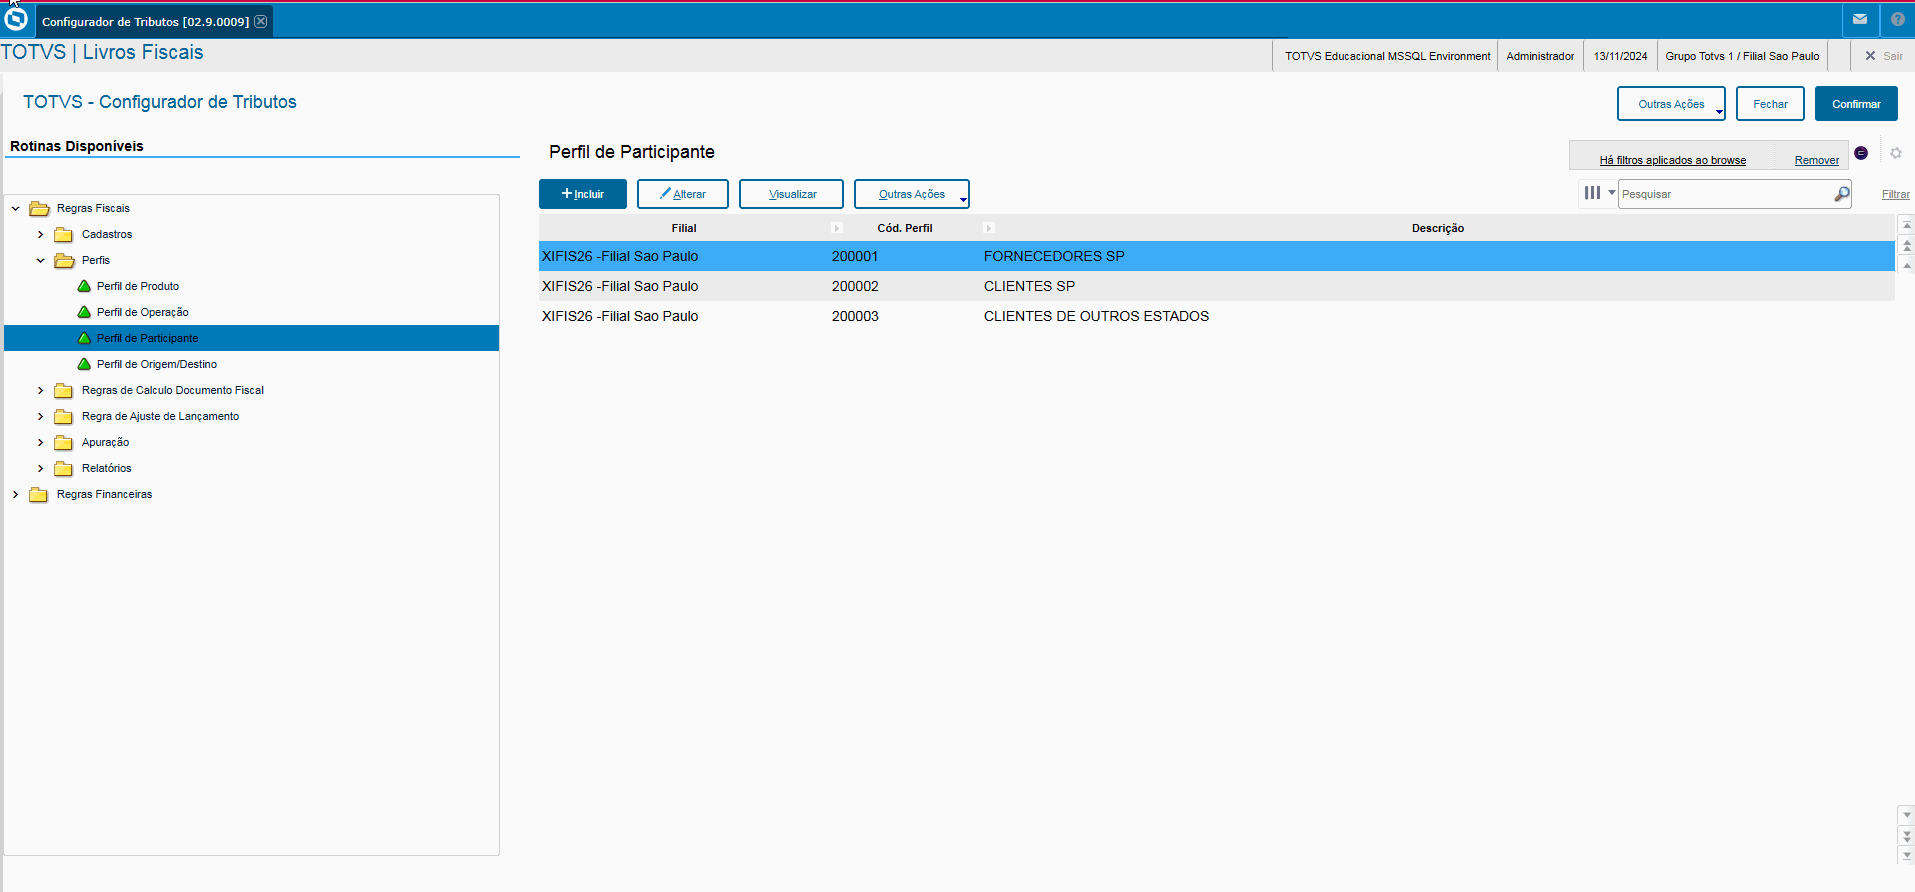1915x892 pixels.
Task: Open browse Outras Ações dropdown
Action: pos(912,194)
